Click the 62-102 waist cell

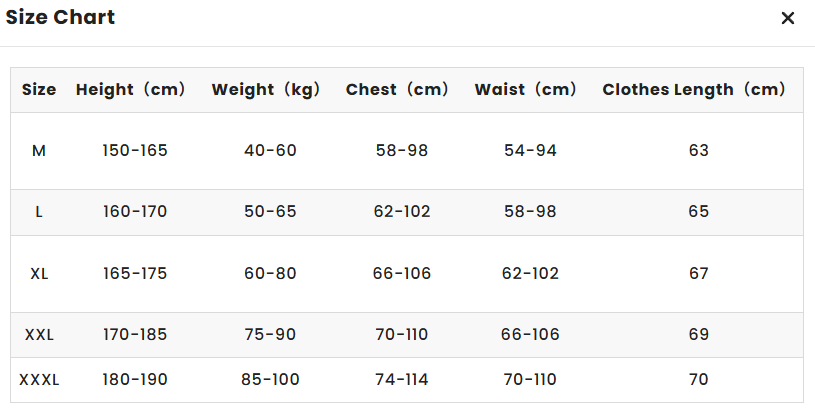tap(530, 273)
